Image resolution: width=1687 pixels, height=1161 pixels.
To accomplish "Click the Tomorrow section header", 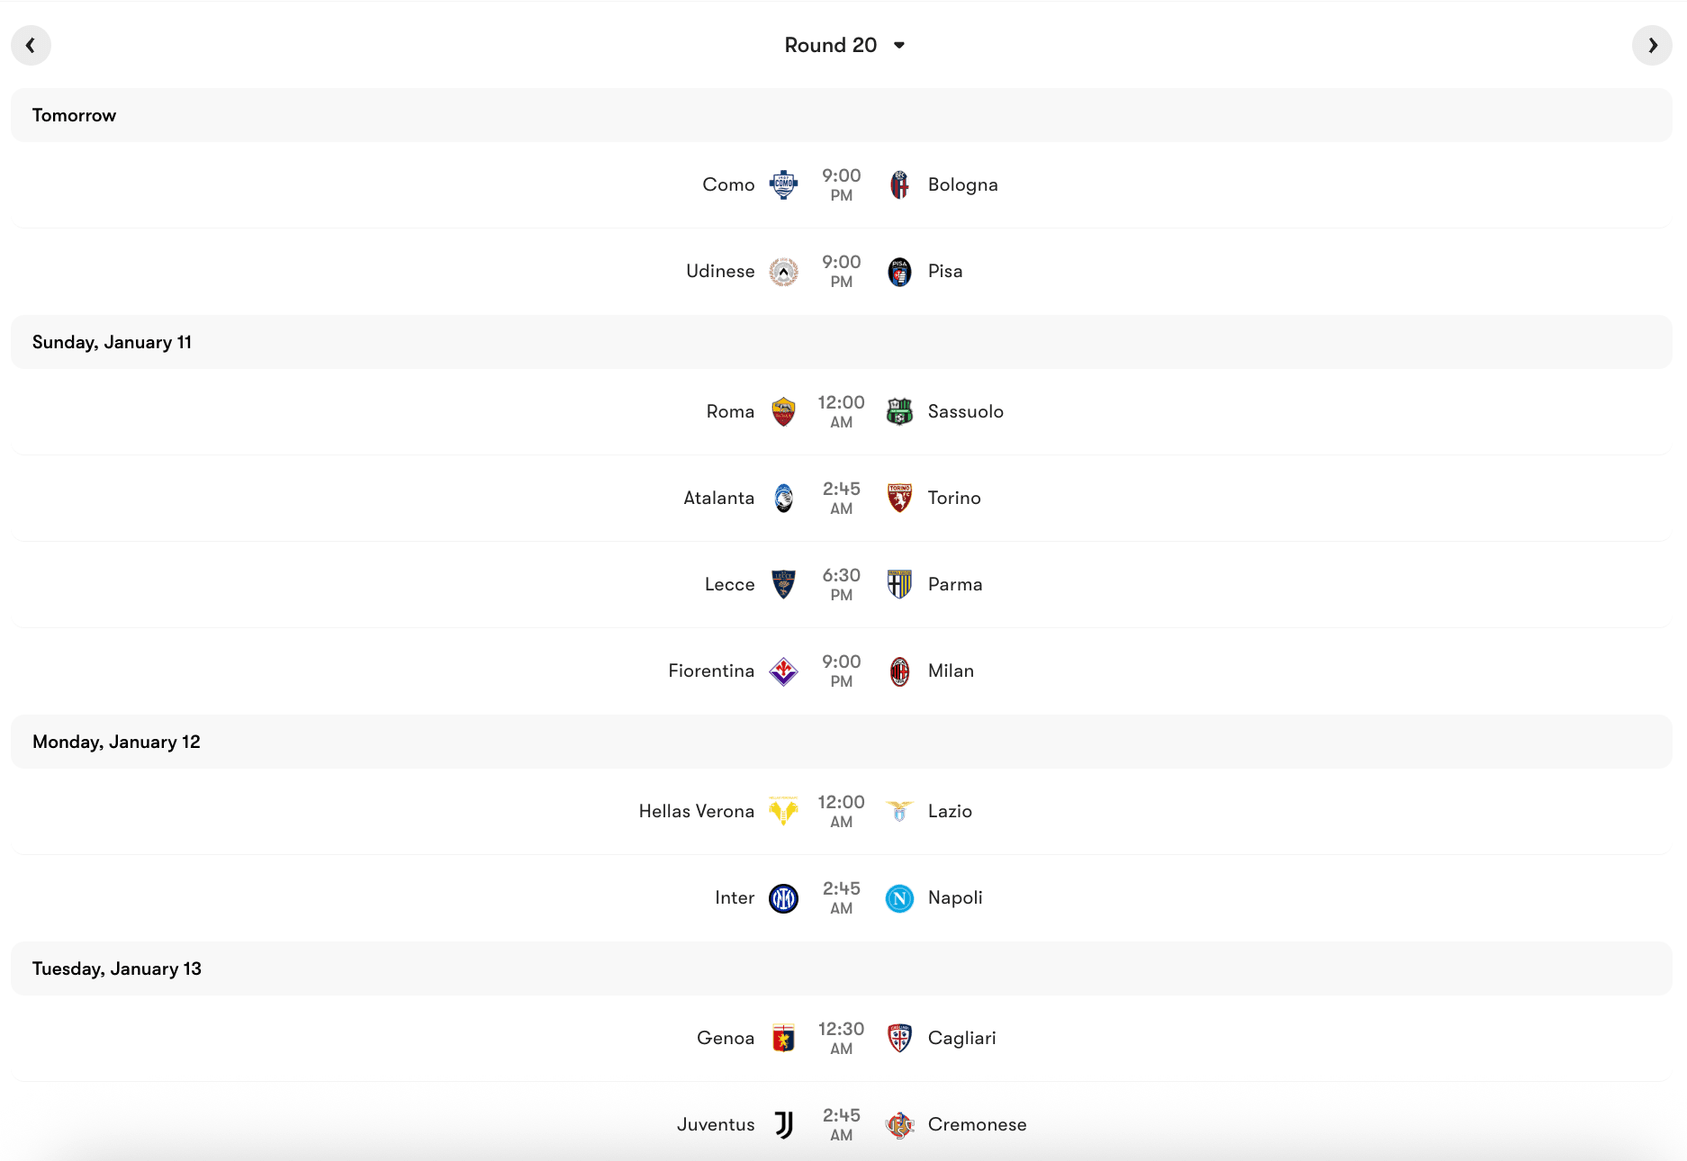I will (73, 115).
